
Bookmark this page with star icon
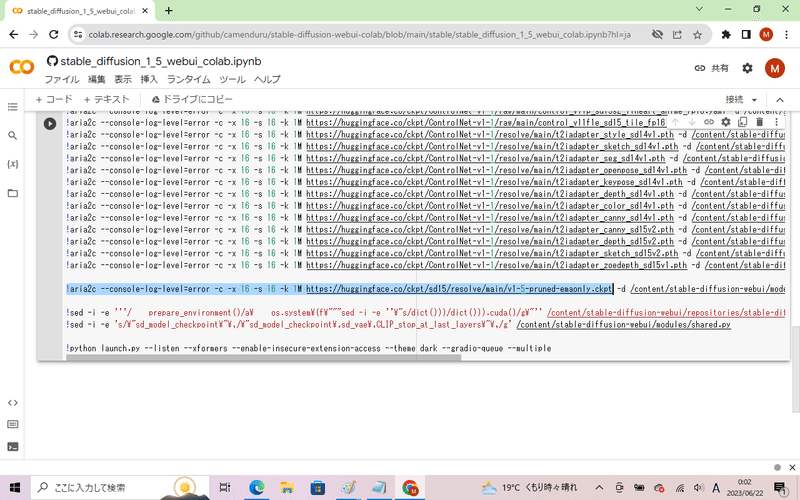coord(697,35)
